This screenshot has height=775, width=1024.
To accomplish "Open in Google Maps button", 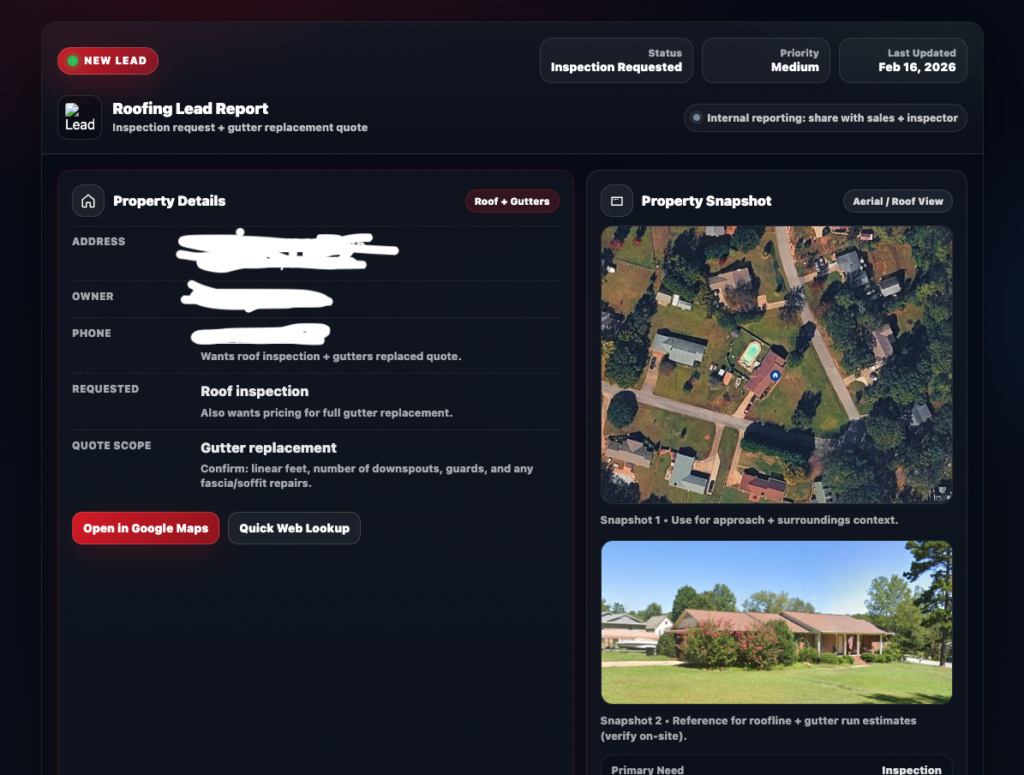I will (146, 528).
